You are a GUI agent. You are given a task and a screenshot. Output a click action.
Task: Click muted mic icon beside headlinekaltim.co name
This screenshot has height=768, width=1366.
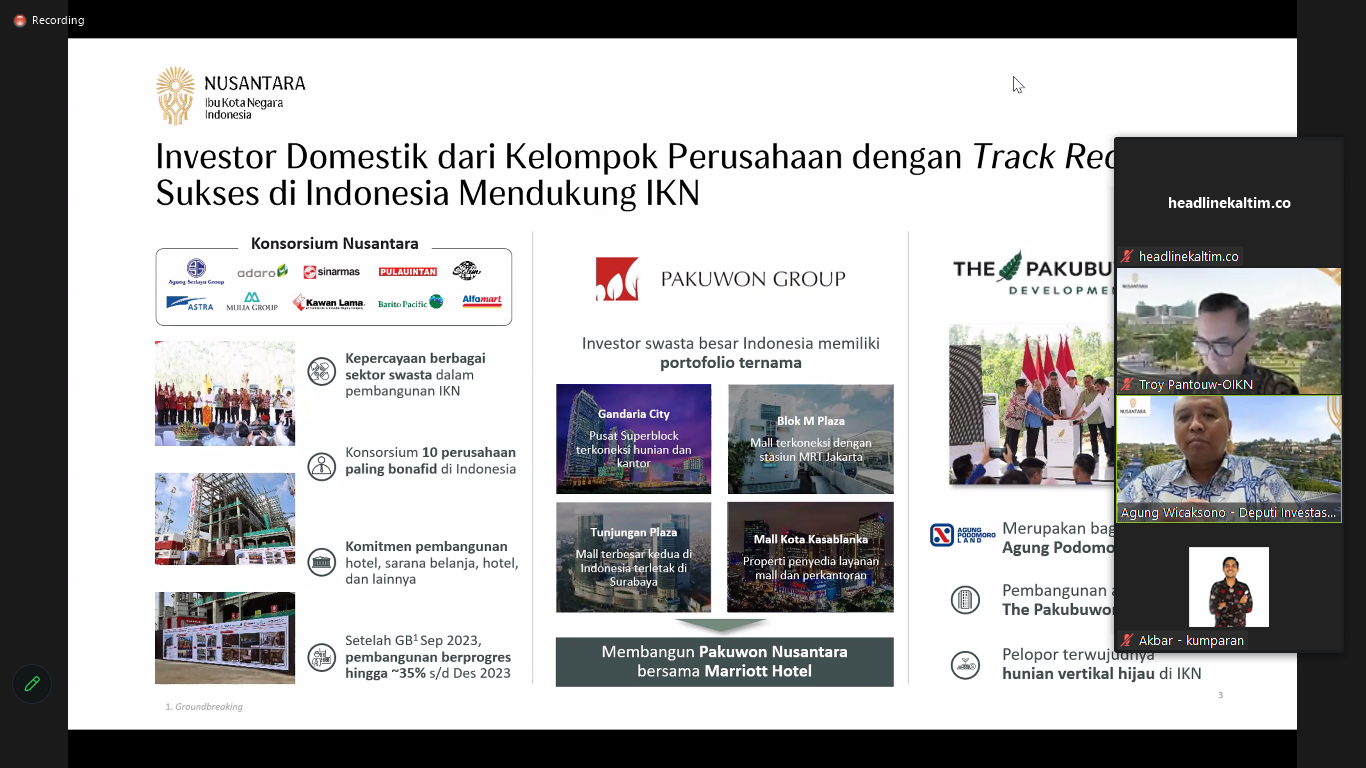[x=1128, y=257]
